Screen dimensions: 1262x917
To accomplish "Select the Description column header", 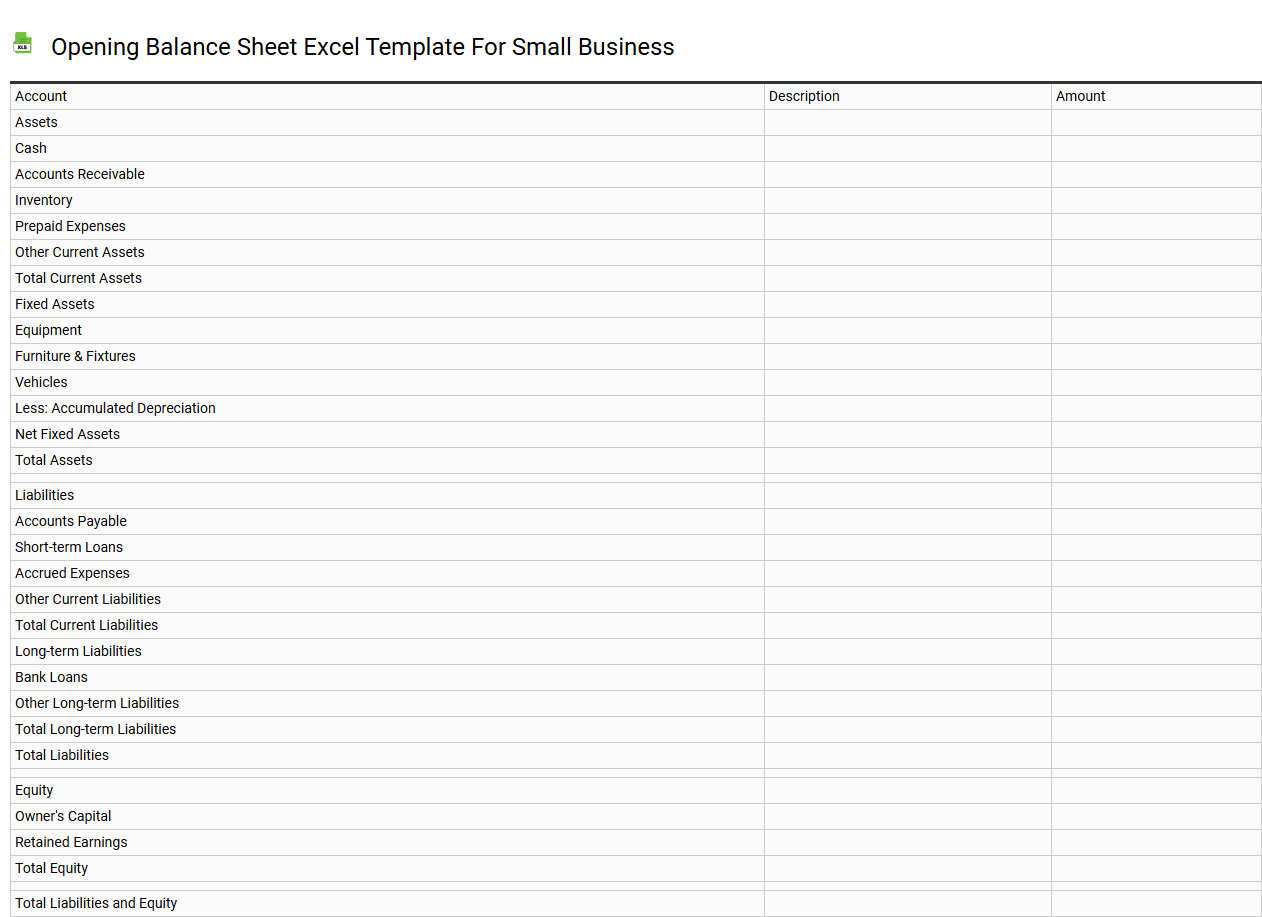I will [804, 96].
